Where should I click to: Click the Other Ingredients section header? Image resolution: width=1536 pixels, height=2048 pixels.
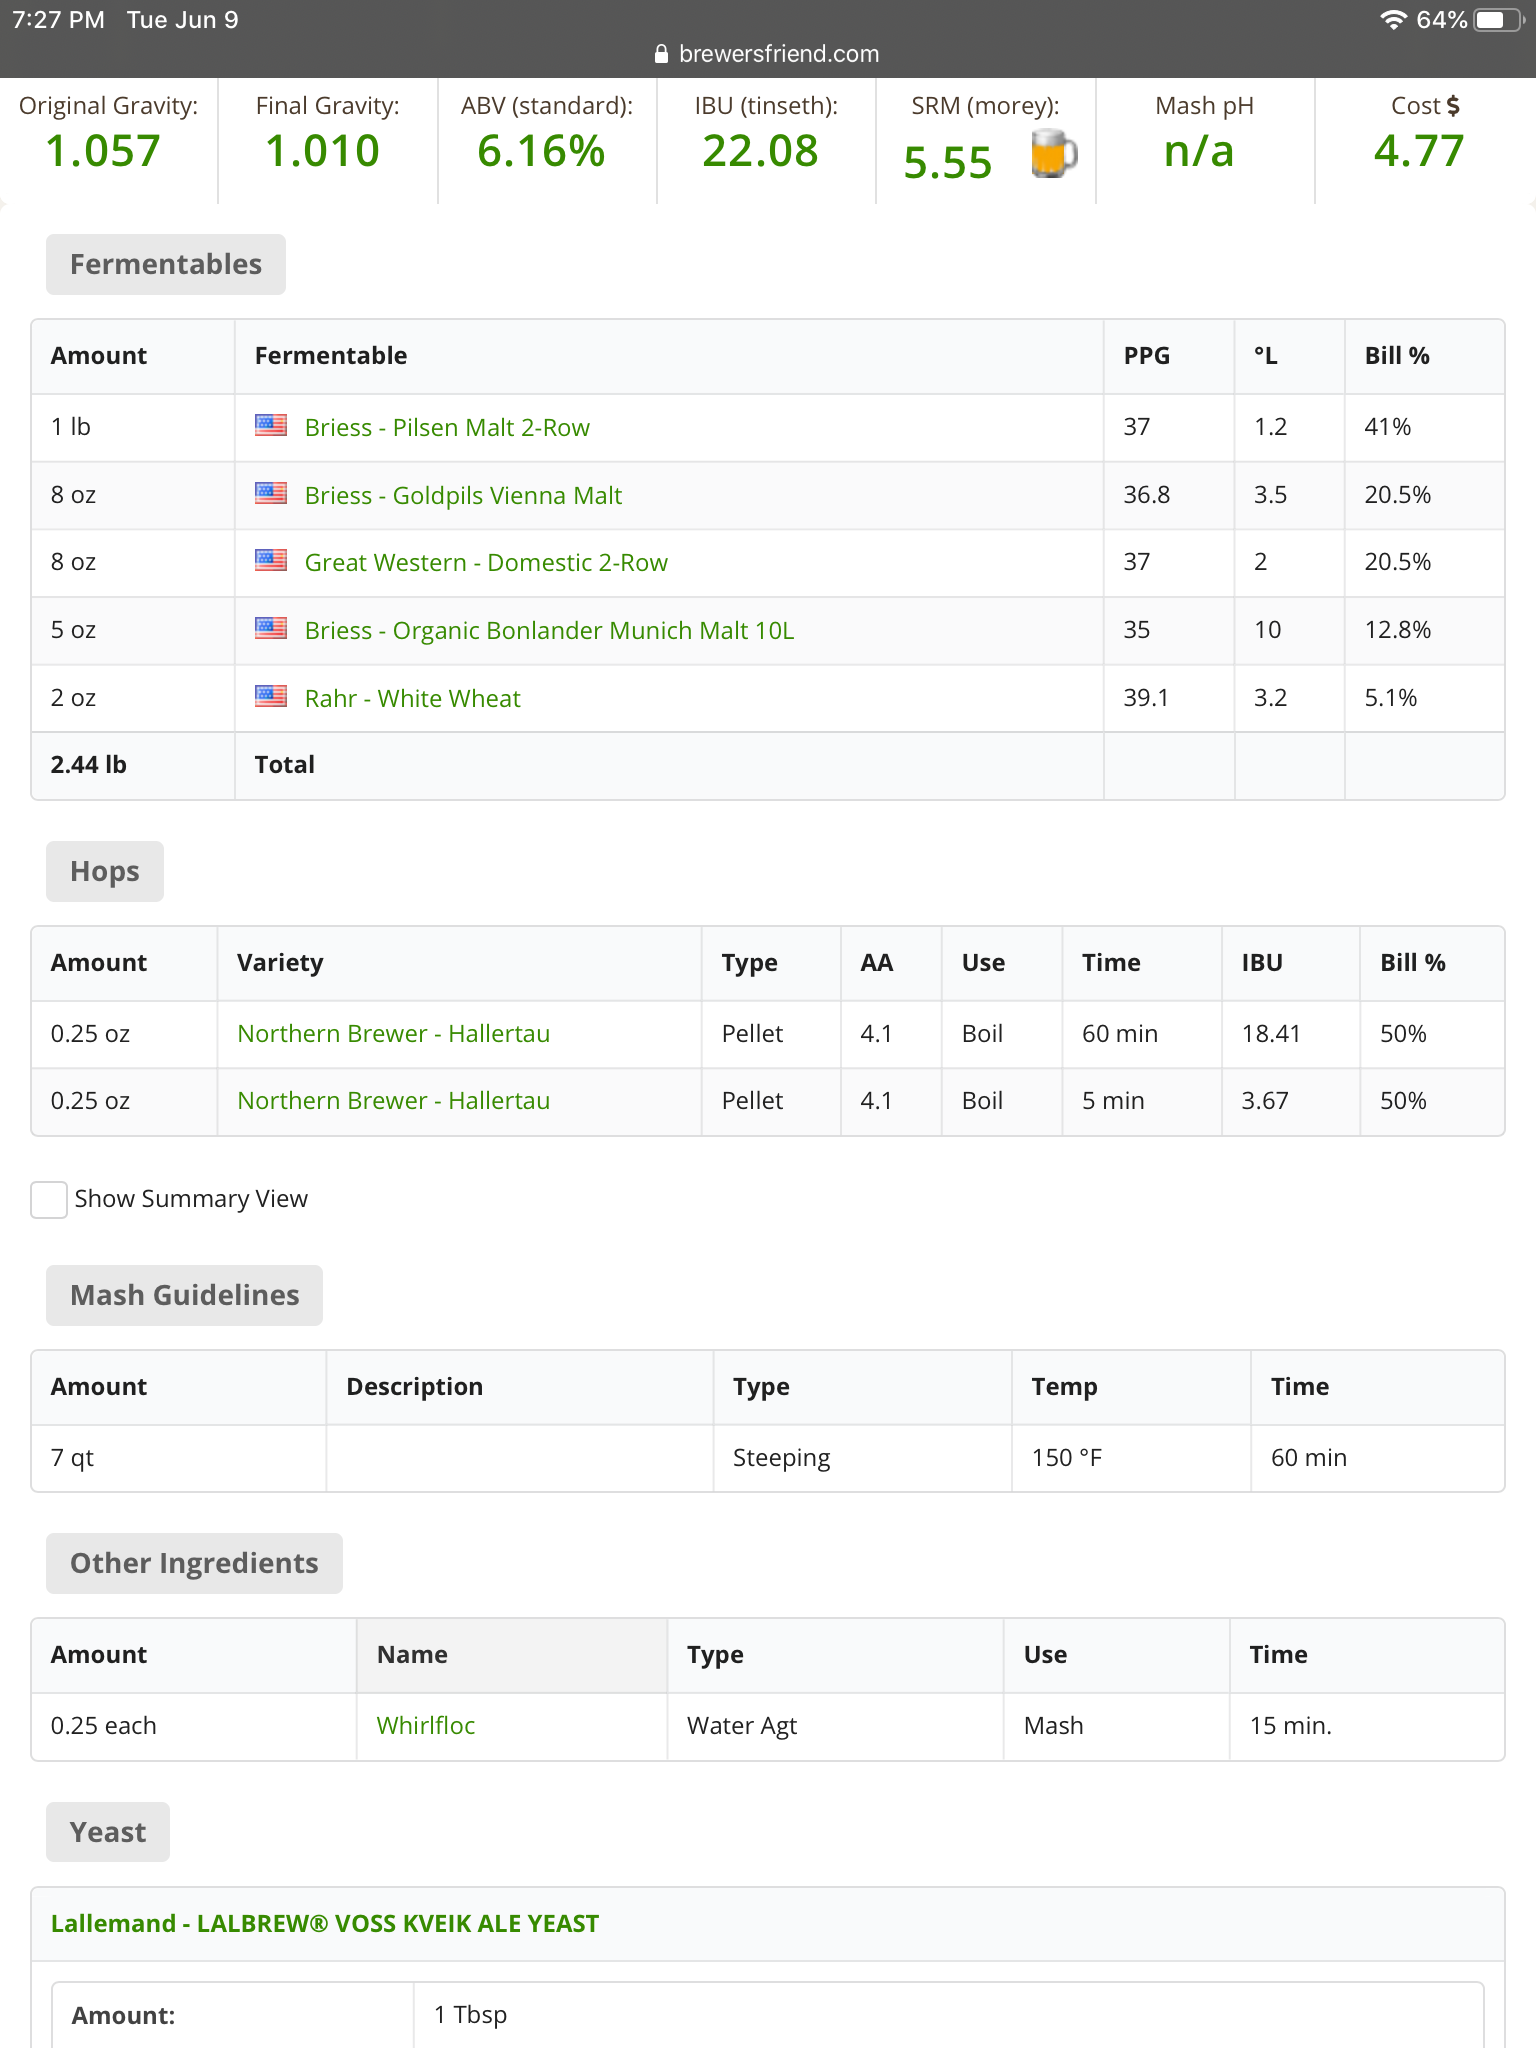pyautogui.click(x=194, y=1563)
